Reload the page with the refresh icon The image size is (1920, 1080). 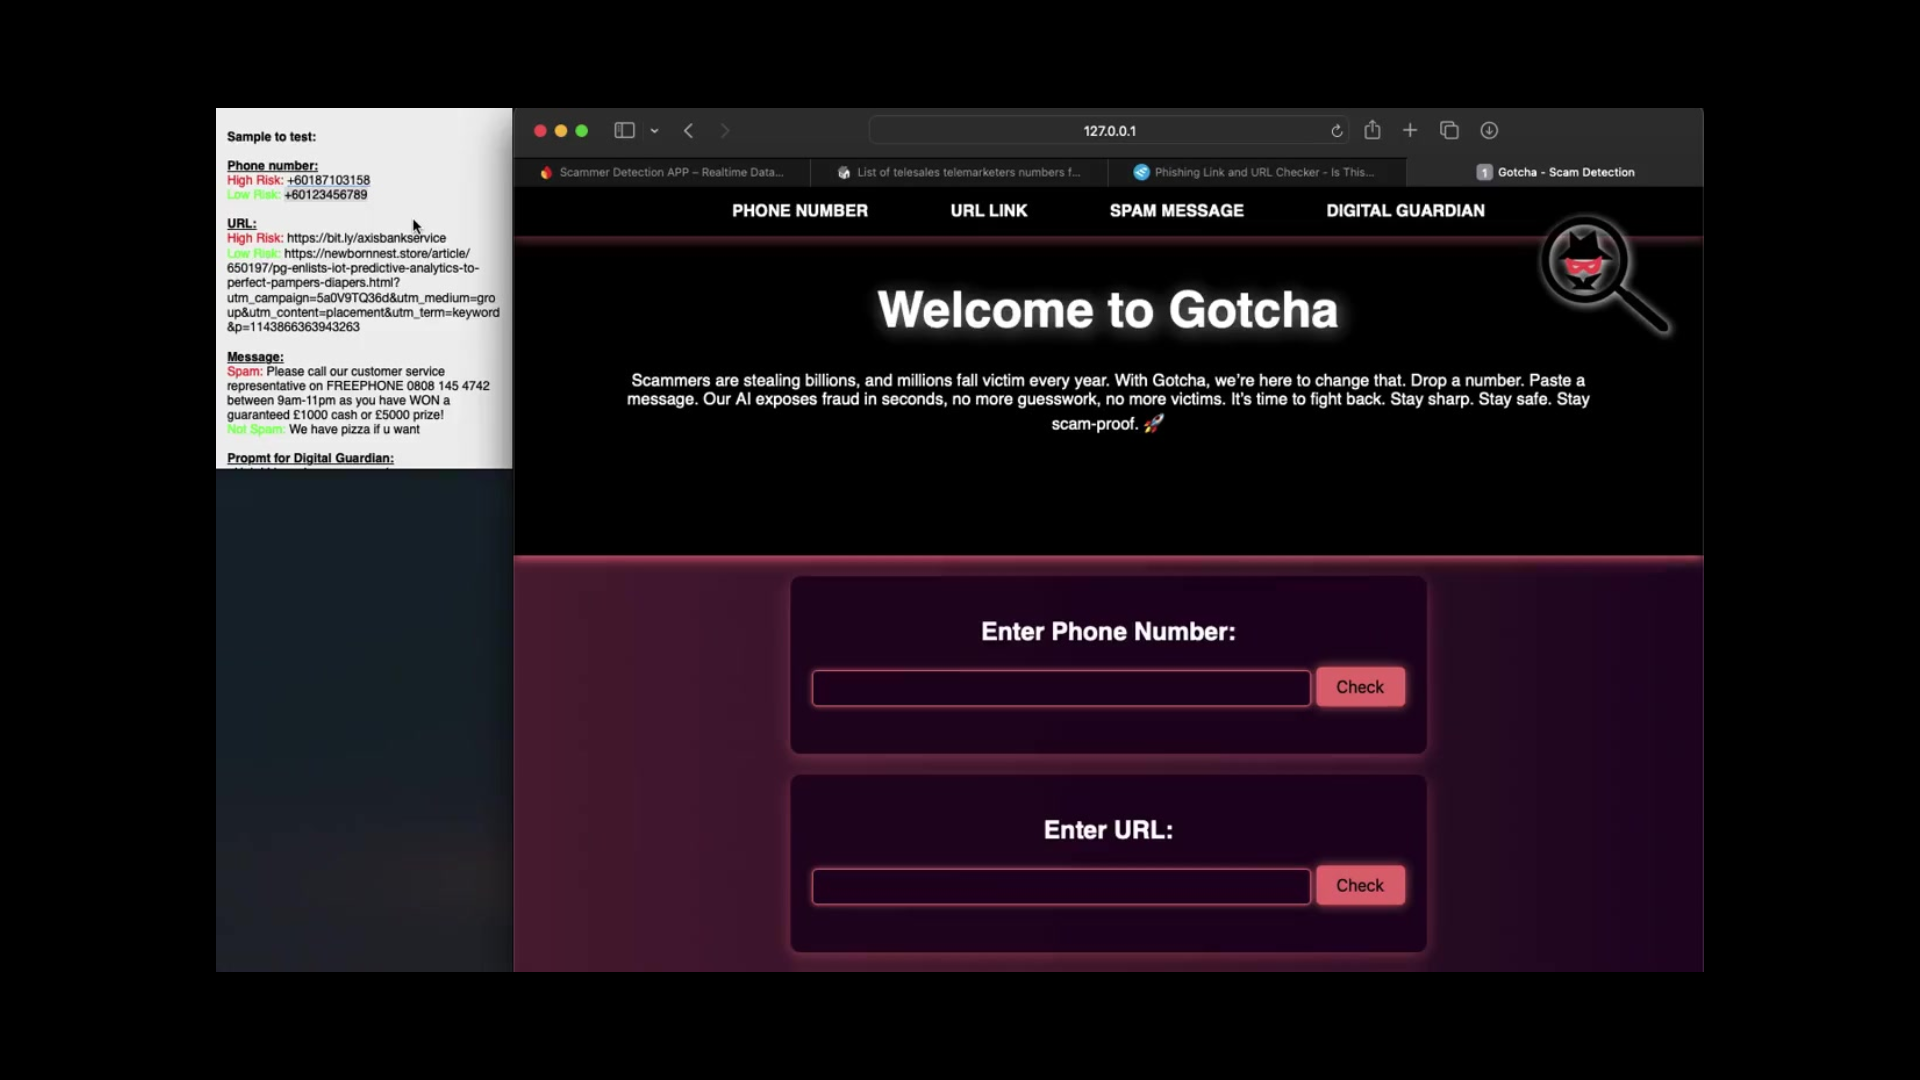click(x=1336, y=131)
